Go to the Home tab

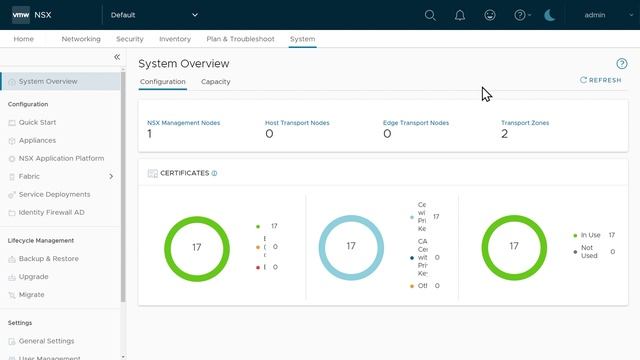24,39
